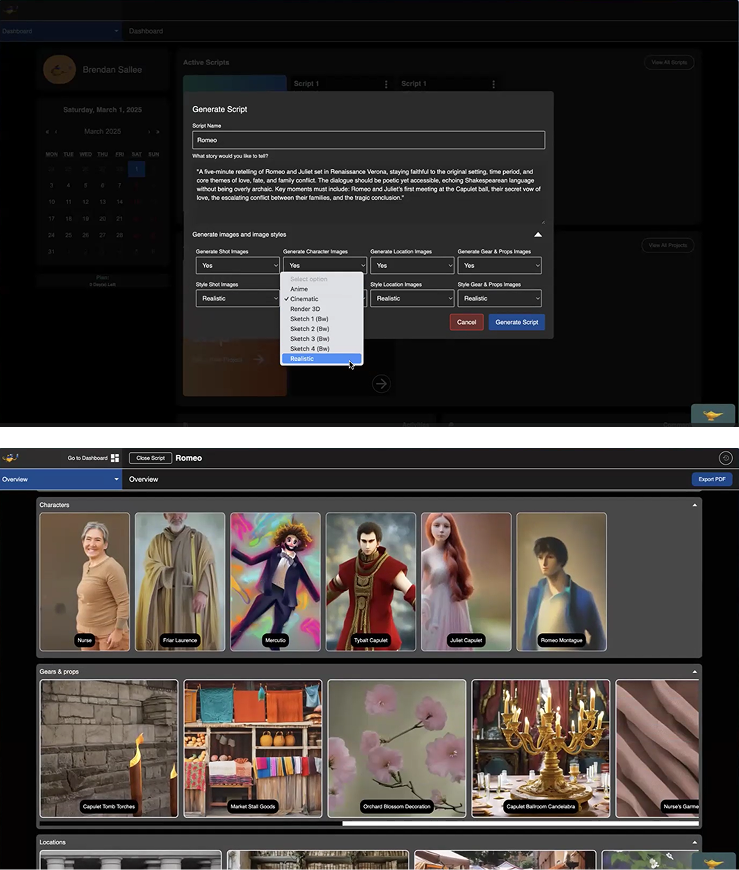Click the Close Script button
Screen dimensions: 739x870
click(150, 458)
